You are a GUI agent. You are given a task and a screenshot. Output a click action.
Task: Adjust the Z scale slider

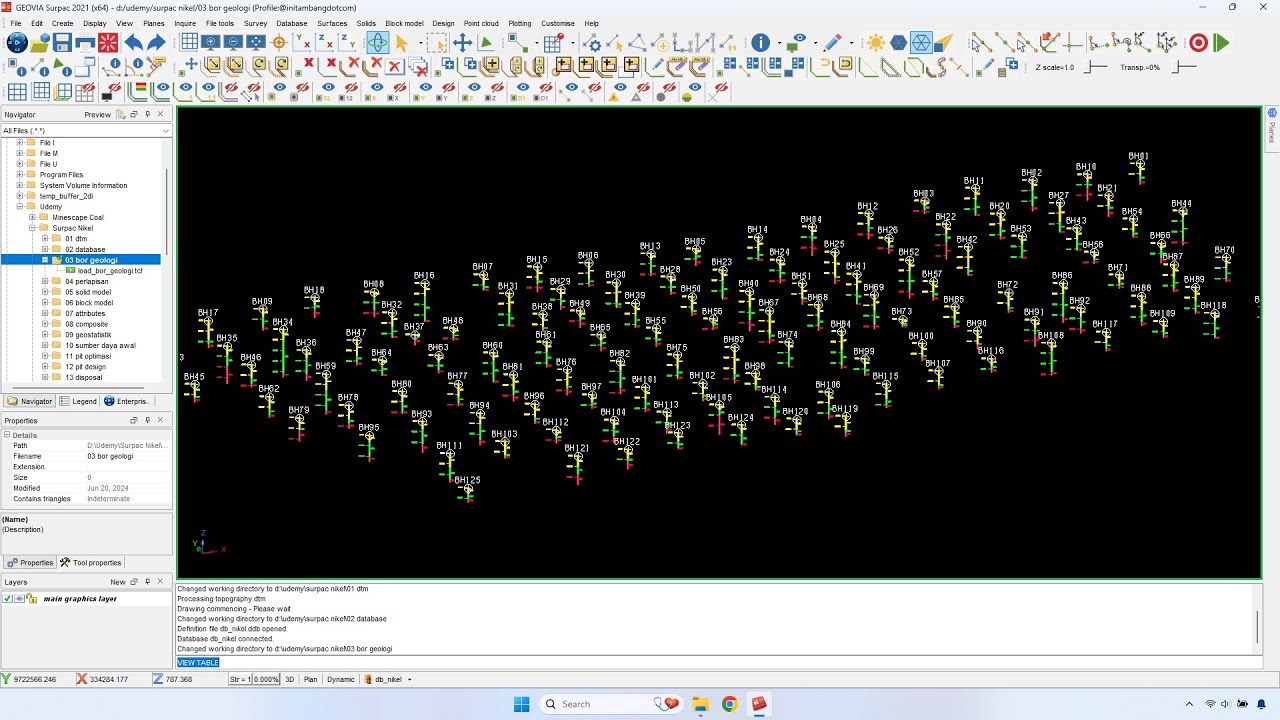click(x=1097, y=67)
